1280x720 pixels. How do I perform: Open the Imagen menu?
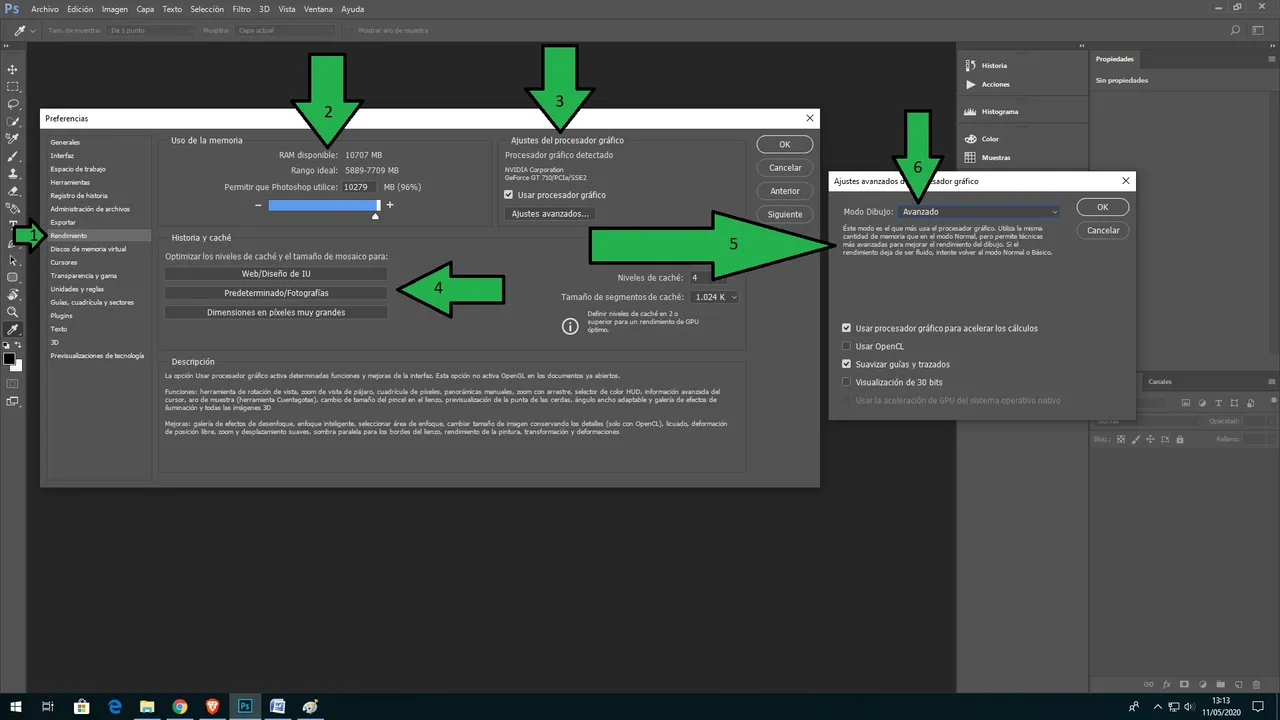[114, 9]
